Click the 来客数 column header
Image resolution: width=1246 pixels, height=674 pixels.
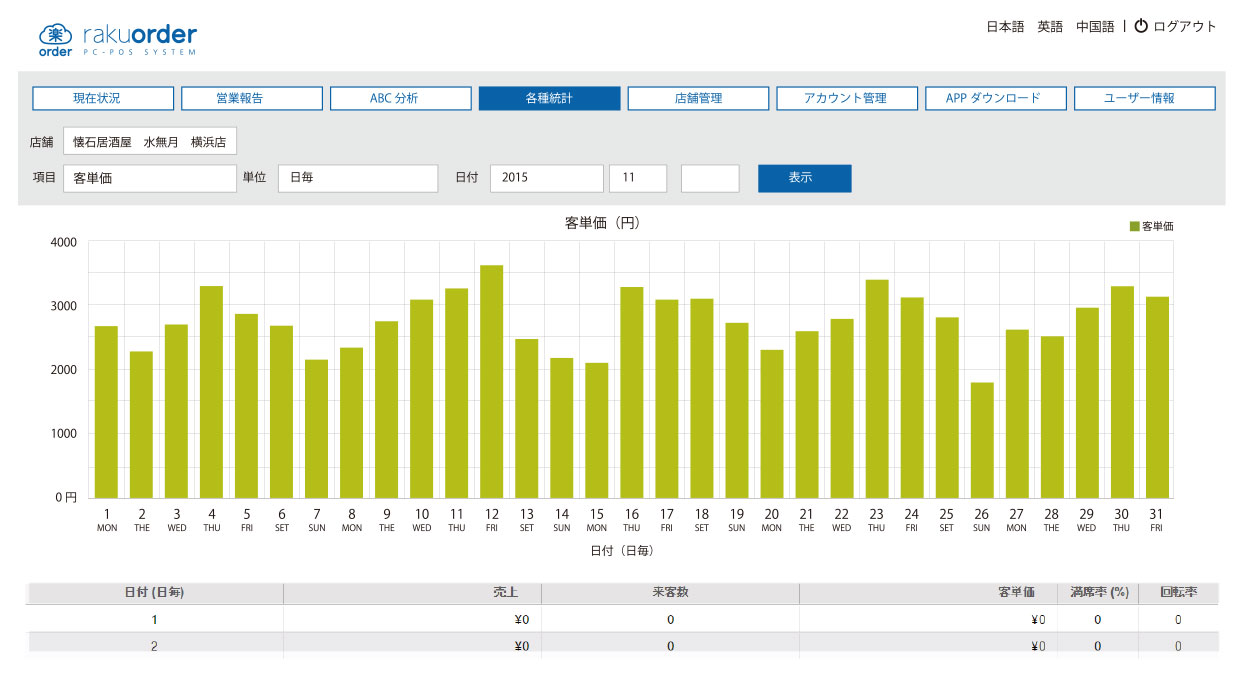point(670,592)
